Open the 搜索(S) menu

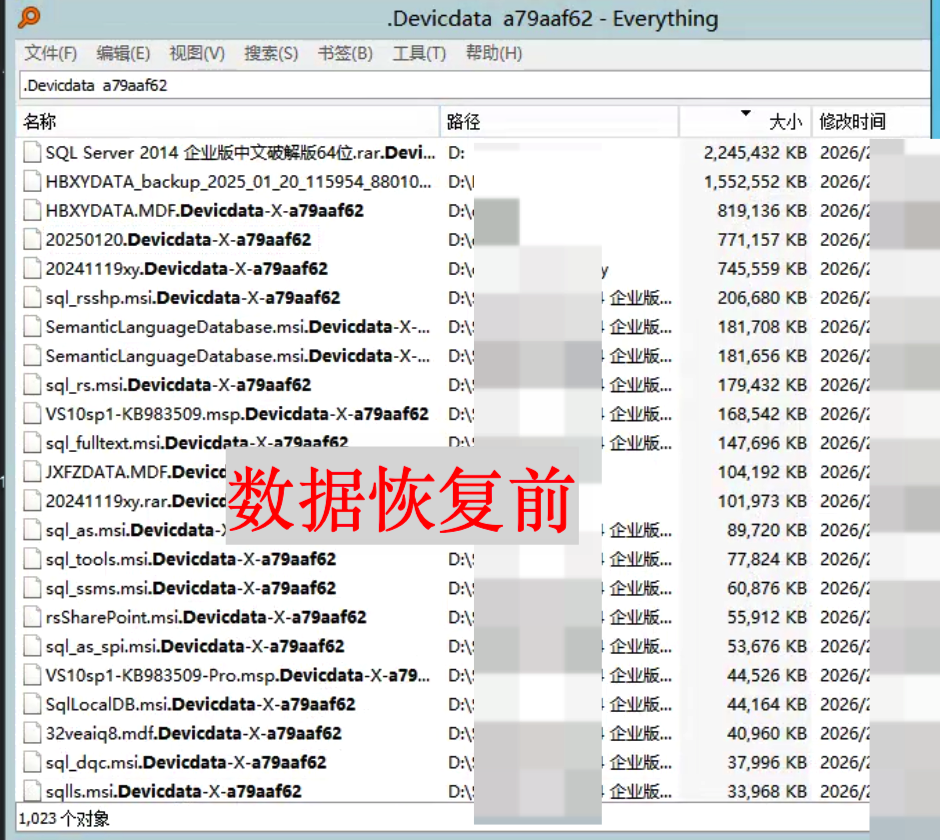pyautogui.click(x=271, y=53)
